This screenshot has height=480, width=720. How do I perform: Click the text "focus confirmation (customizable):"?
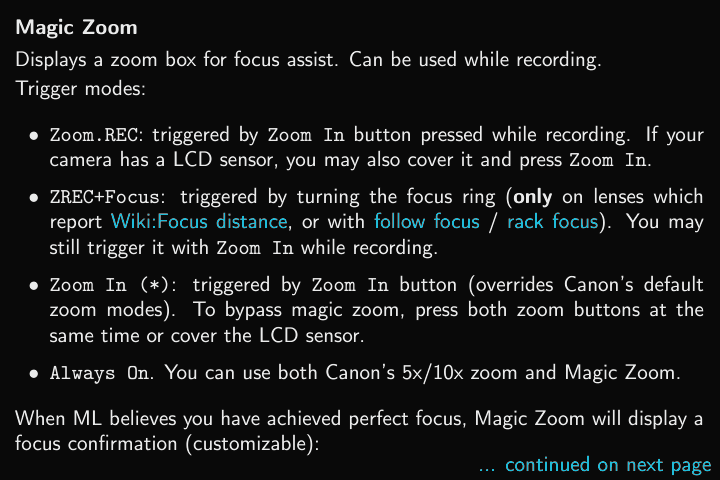coord(166,441)
